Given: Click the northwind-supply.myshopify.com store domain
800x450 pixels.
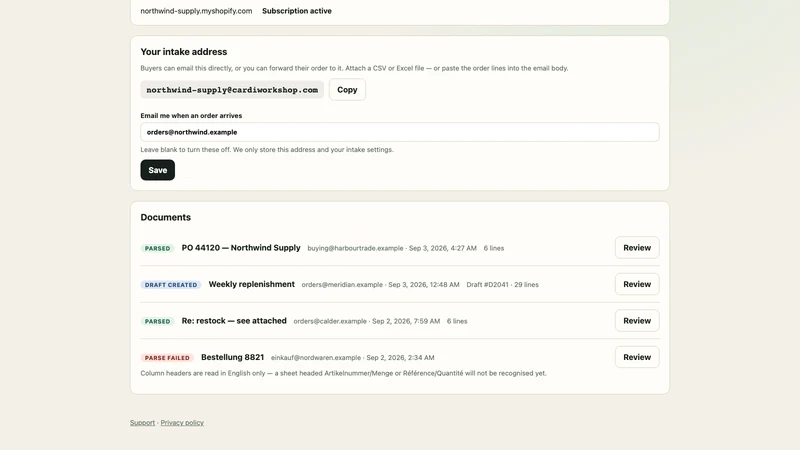Looking at the screenshot, I should pos(196,11).
